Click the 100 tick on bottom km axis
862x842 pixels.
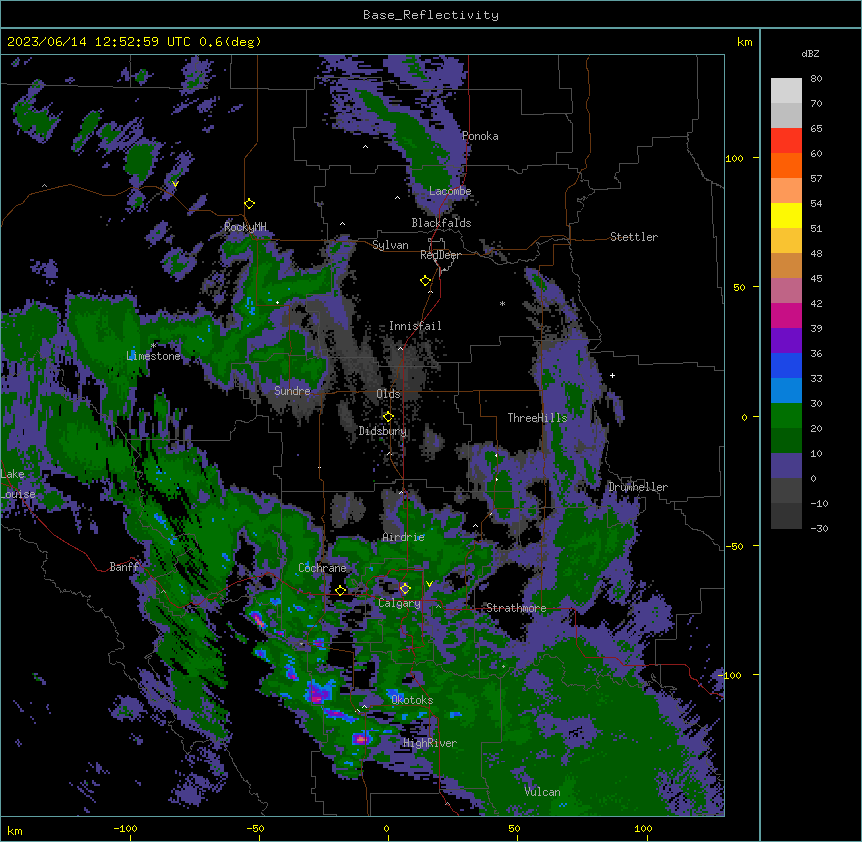[643, 828]
